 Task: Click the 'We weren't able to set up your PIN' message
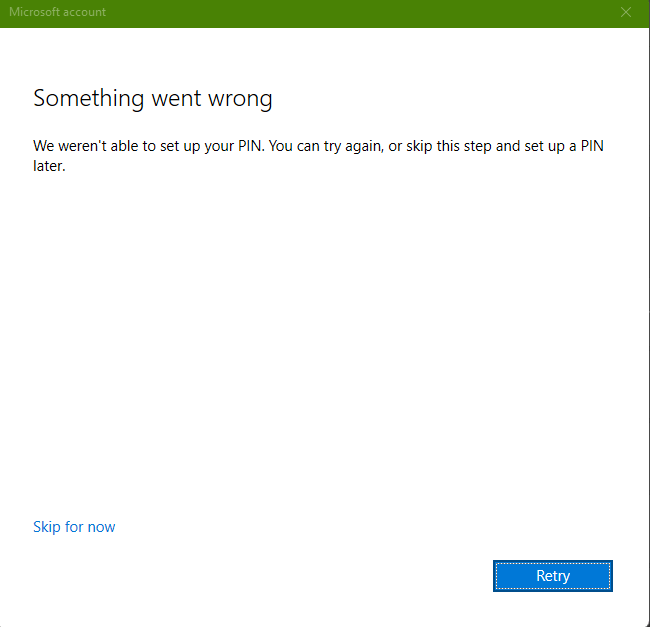(318, 156)
